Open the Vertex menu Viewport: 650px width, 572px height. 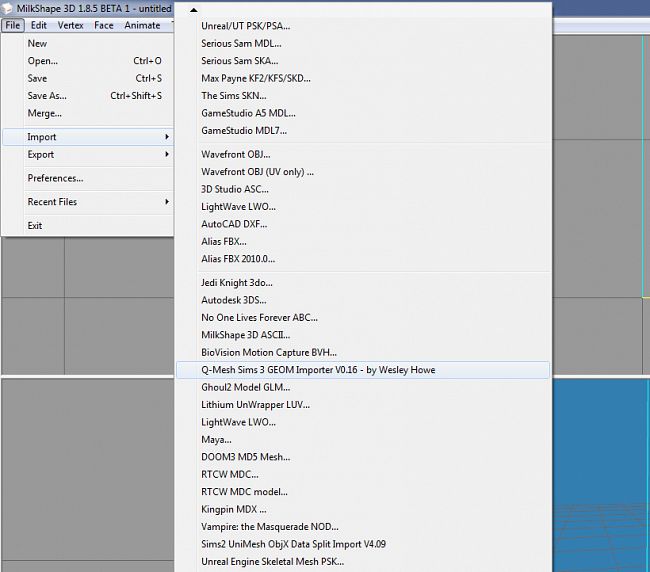(x=70, y=25)
